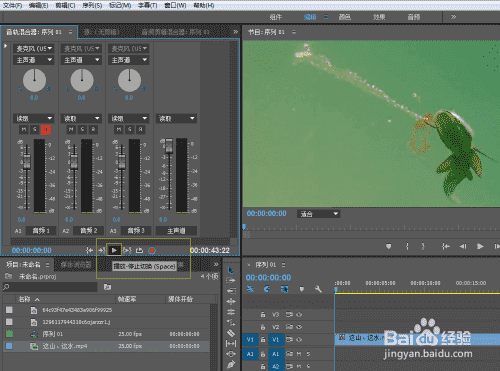The height and width of the screenshot is (371, 500).
Task: Switch to the Media Browser tab
Action: pyautogui.click(x=75, y=265)
